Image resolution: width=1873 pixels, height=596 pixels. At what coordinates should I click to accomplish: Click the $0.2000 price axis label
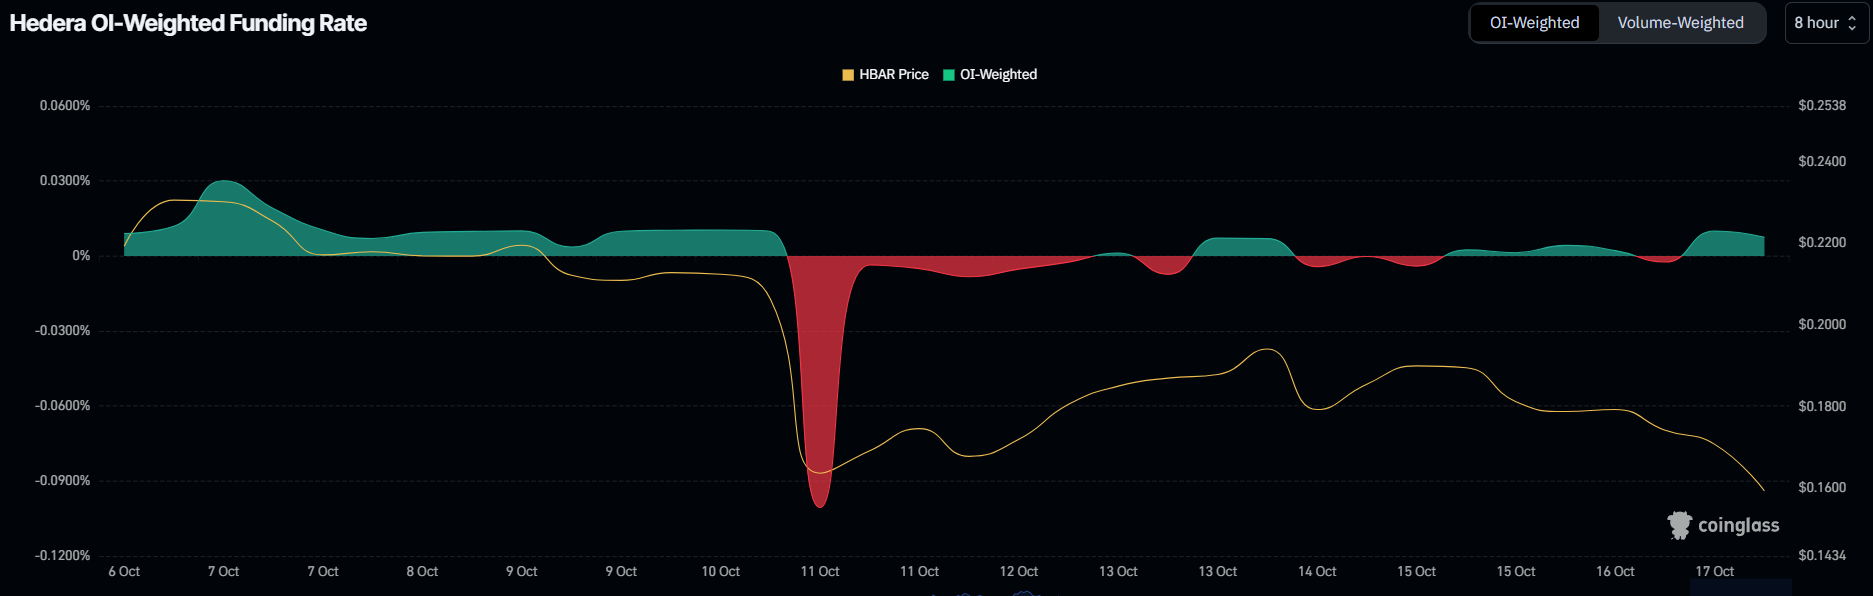click(x=1822, y=325)
